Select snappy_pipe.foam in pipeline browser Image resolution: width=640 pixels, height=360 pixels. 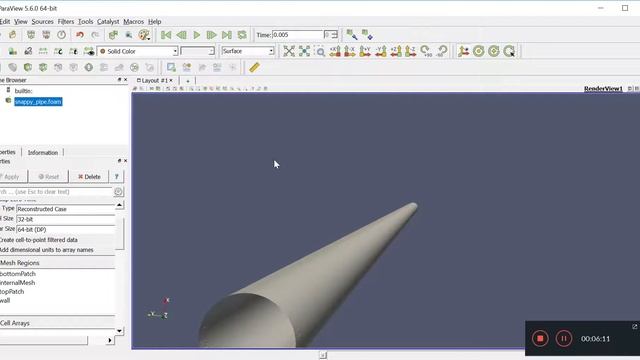[x=38, y=102]
